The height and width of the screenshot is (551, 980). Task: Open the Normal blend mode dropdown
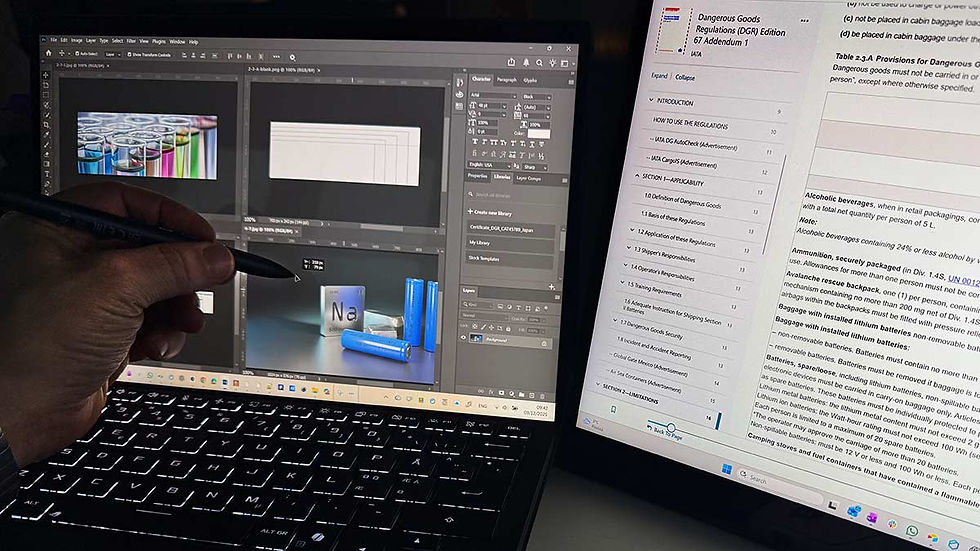click(x=485, y=317)
